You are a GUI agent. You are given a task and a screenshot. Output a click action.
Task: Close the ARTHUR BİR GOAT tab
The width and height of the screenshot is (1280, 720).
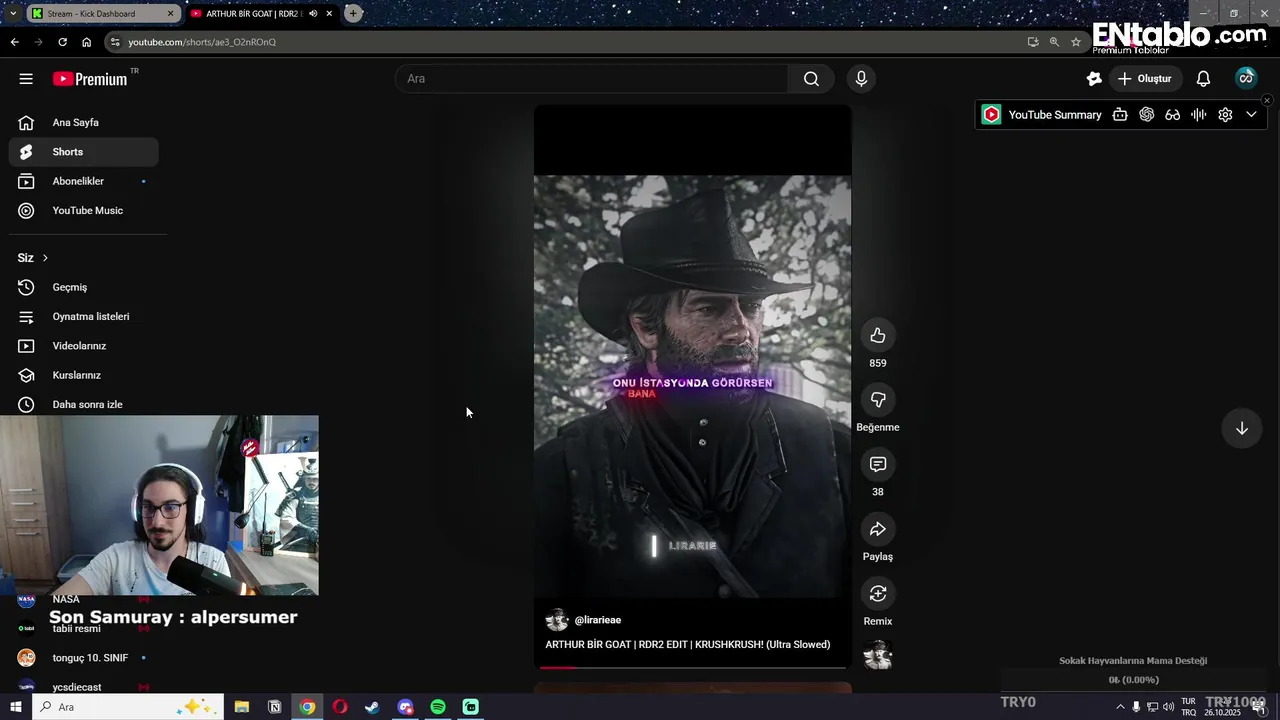329,14
